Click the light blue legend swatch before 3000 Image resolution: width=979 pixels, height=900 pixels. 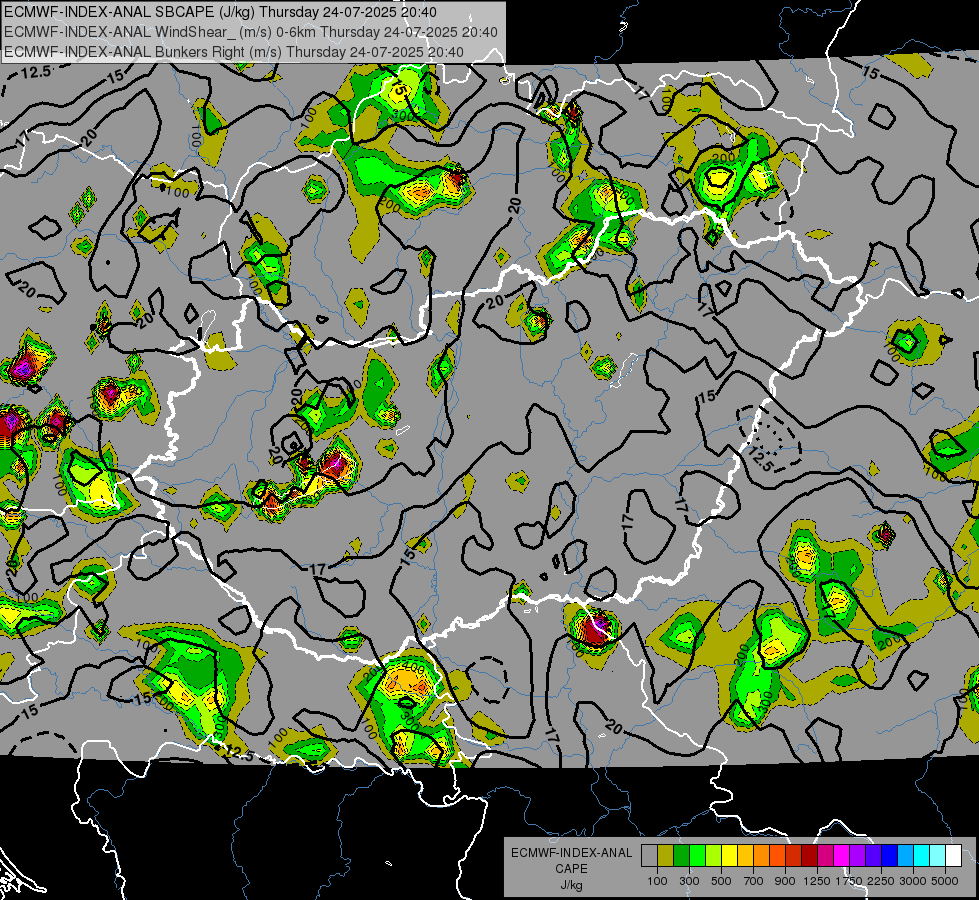(x=905, y=856)
